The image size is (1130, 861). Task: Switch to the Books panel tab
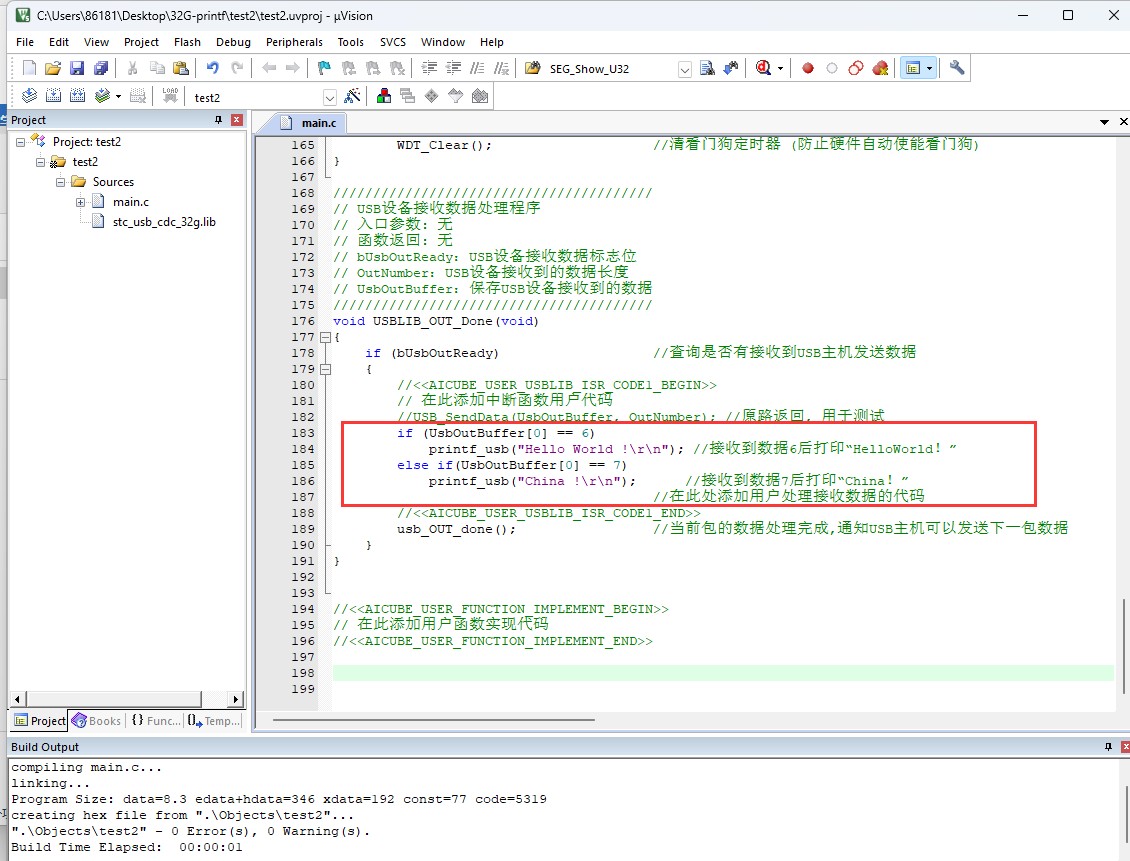point(97,721)
